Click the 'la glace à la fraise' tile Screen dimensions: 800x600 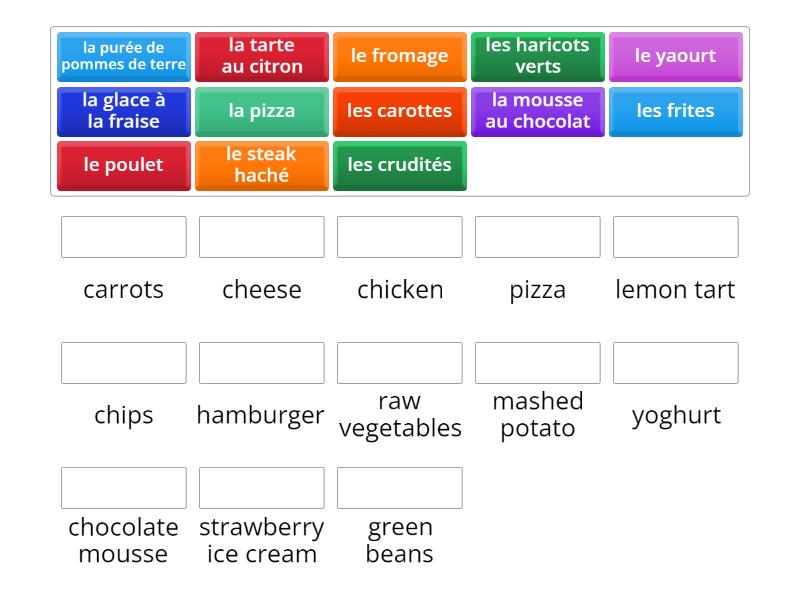(x=123, y=111)
